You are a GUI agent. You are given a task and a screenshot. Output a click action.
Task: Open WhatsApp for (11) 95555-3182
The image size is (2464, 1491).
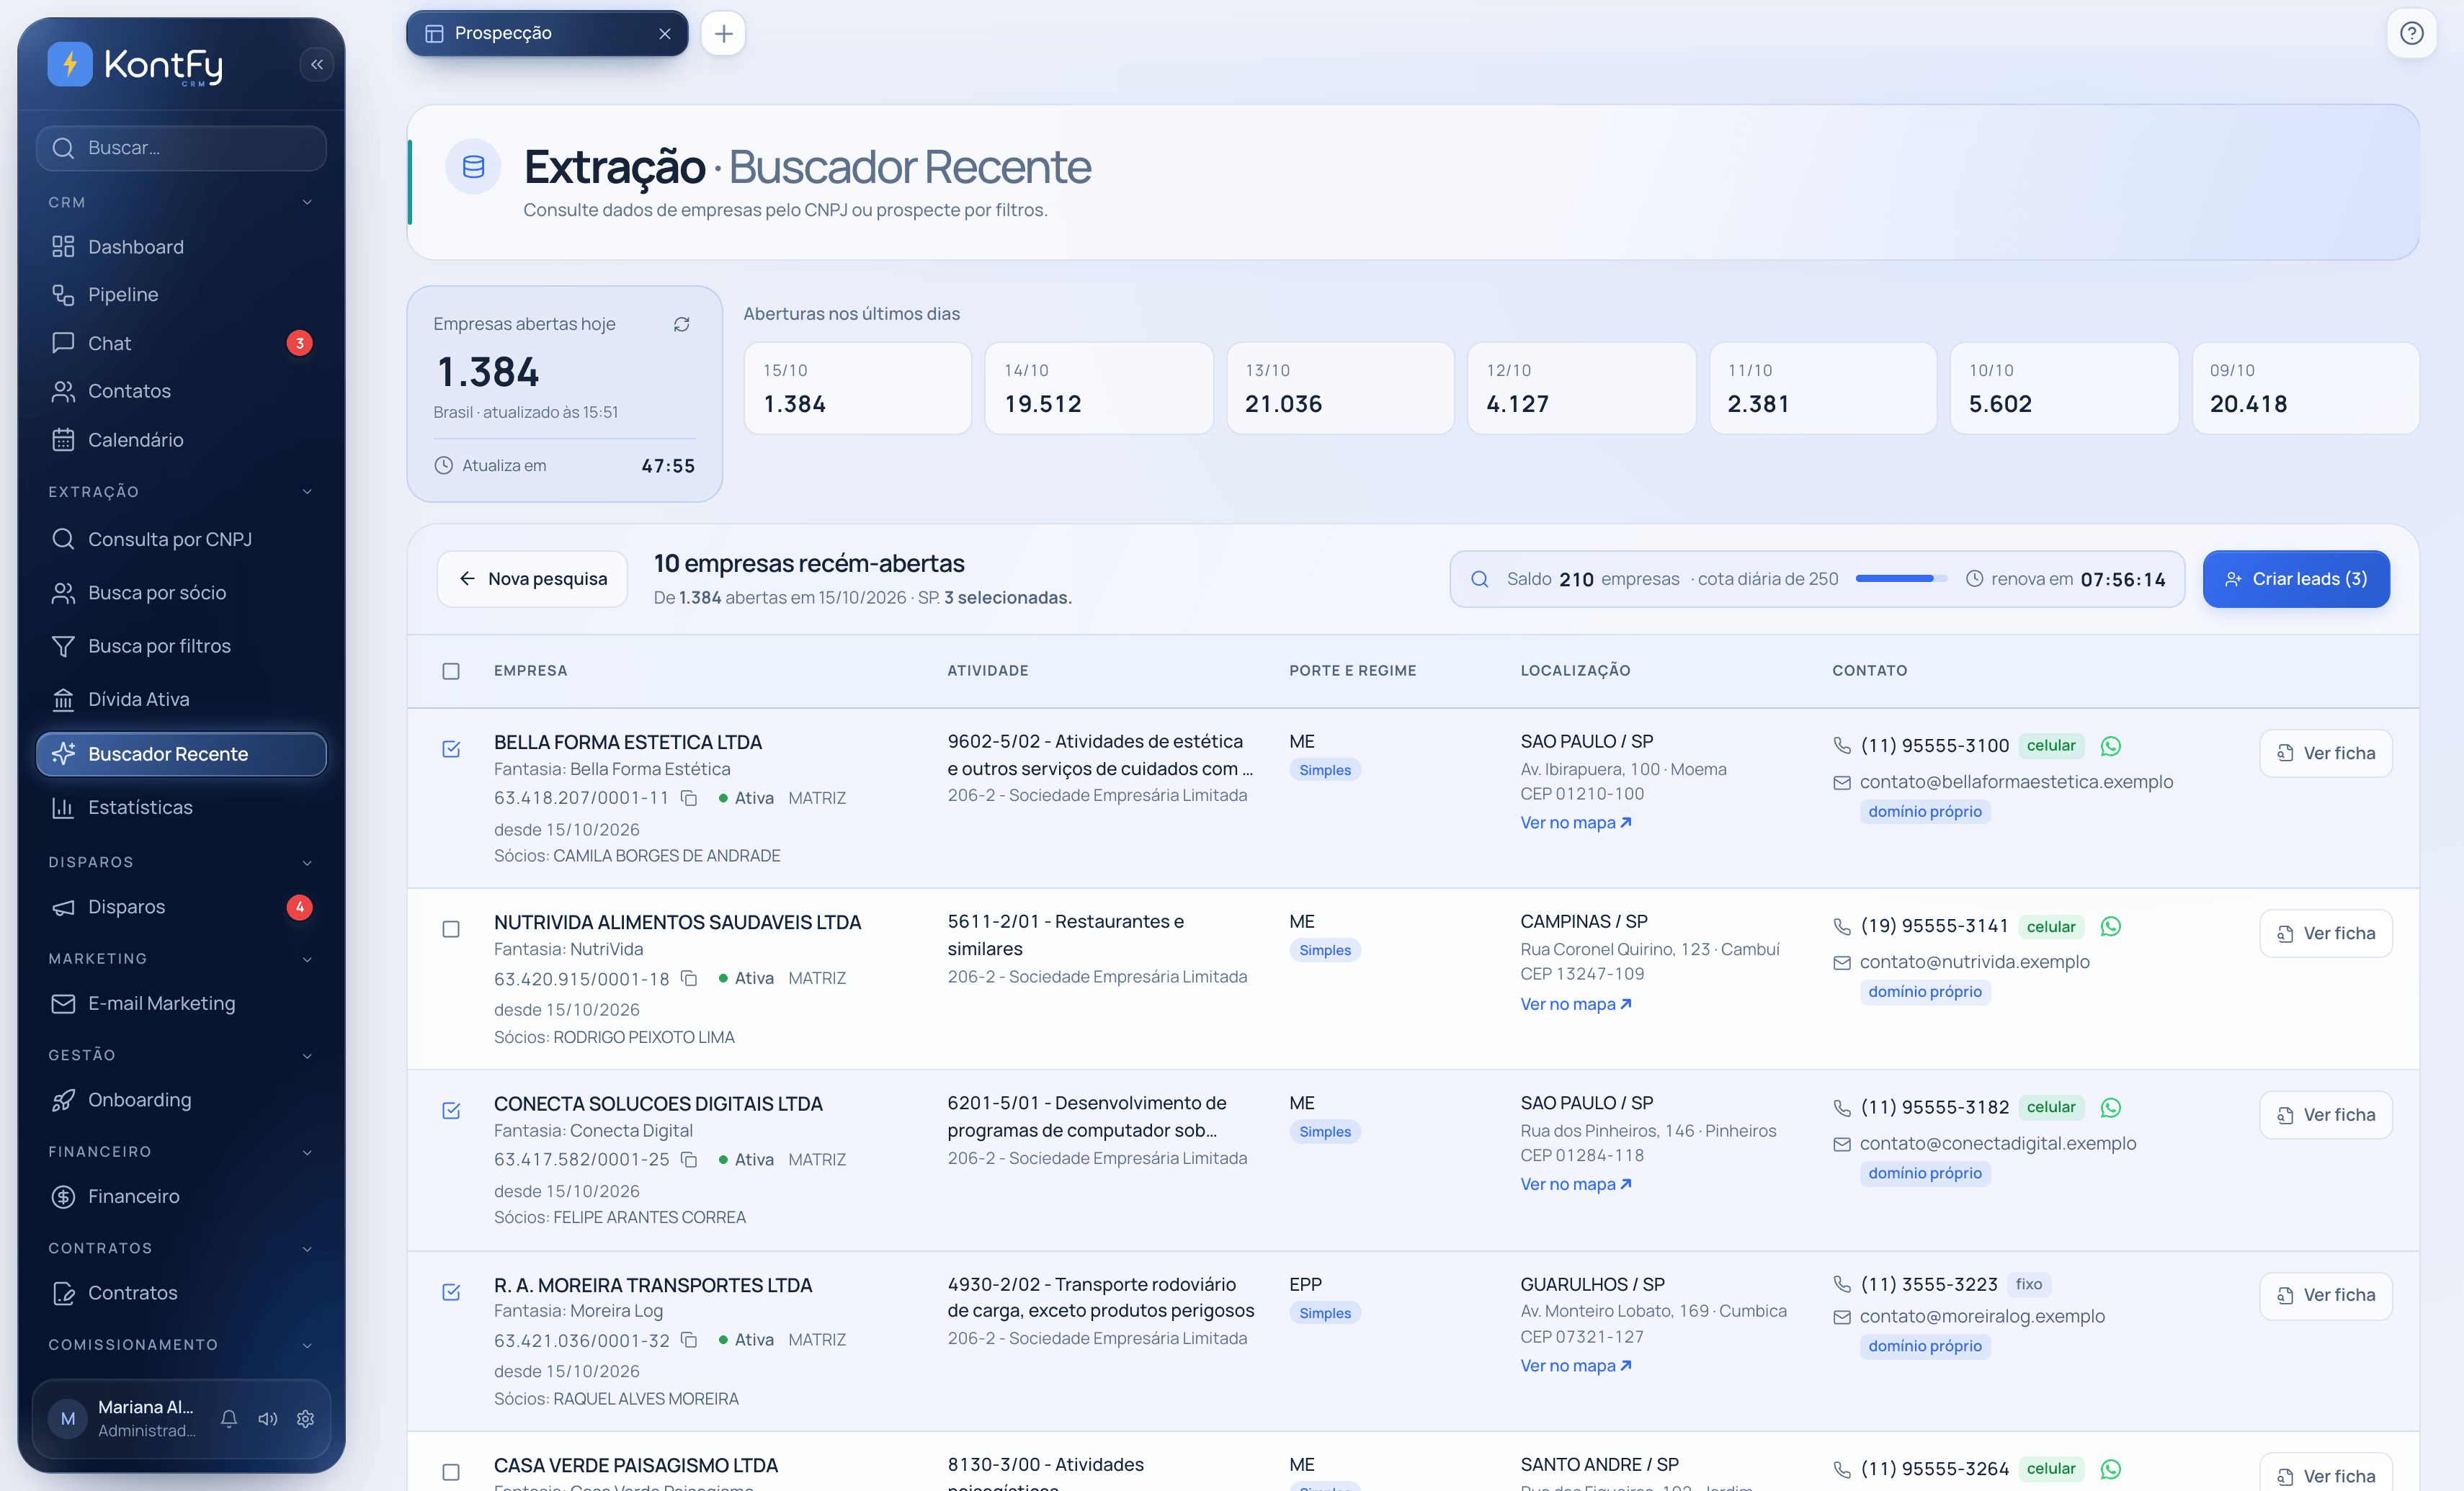coord(2110,1107)
